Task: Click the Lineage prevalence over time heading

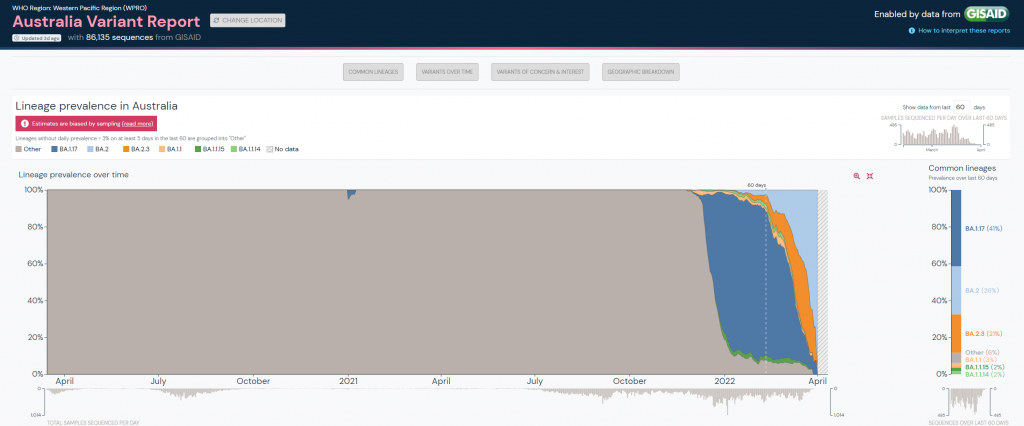Action: click(74, 174)
